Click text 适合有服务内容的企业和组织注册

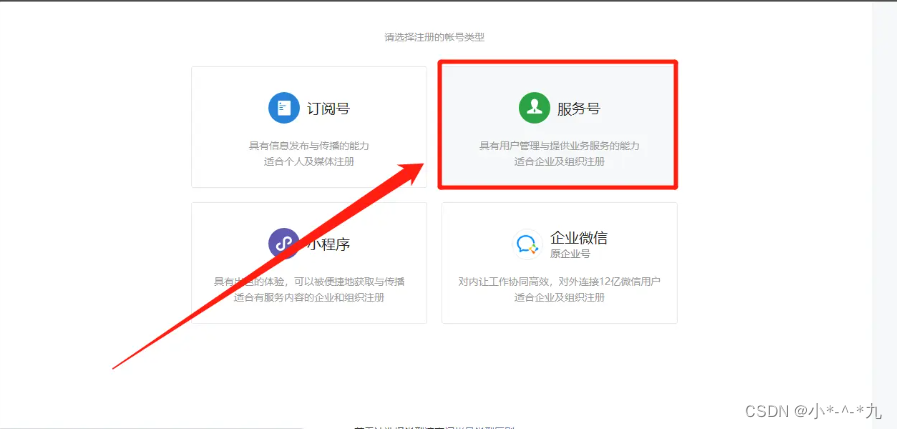(x=309, y=297)
